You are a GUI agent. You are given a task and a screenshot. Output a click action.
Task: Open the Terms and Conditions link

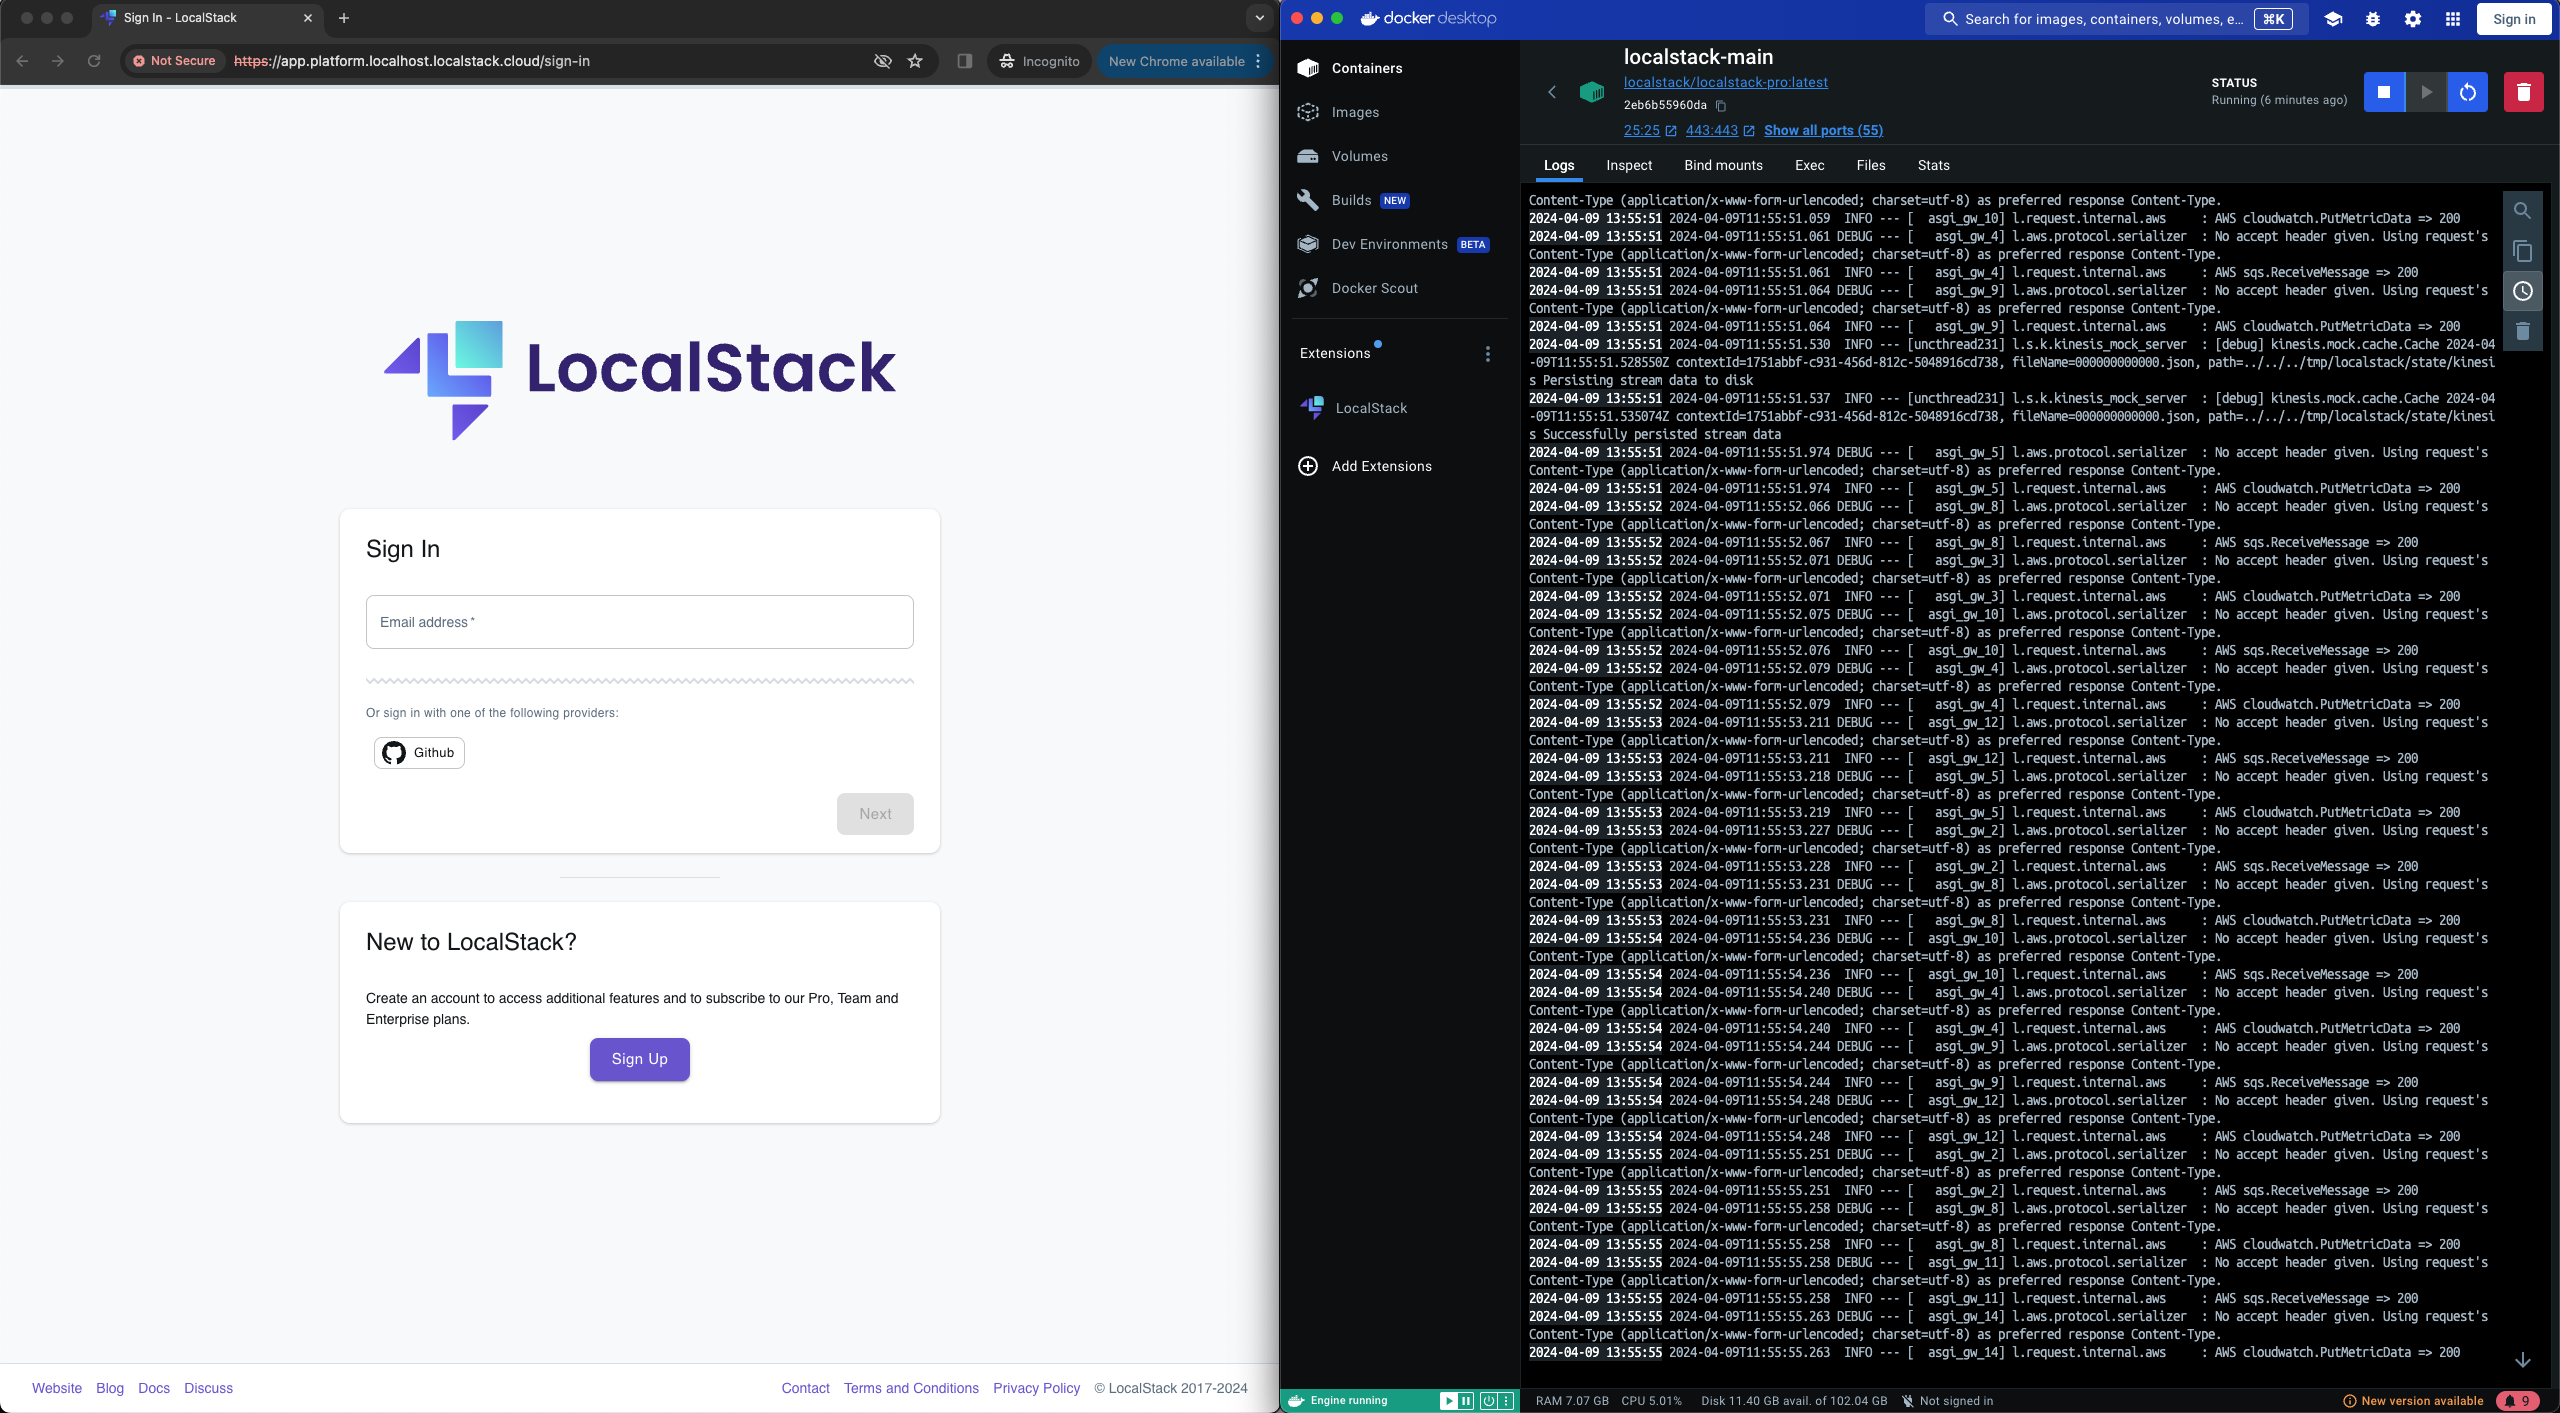tap(910, 1387)
